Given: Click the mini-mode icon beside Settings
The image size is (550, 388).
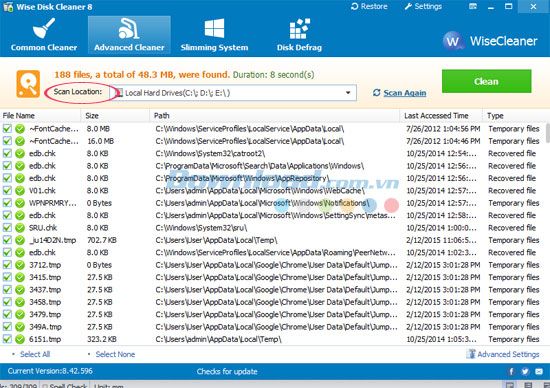Looking at the screenshot, I should click(x=473, y=6).
